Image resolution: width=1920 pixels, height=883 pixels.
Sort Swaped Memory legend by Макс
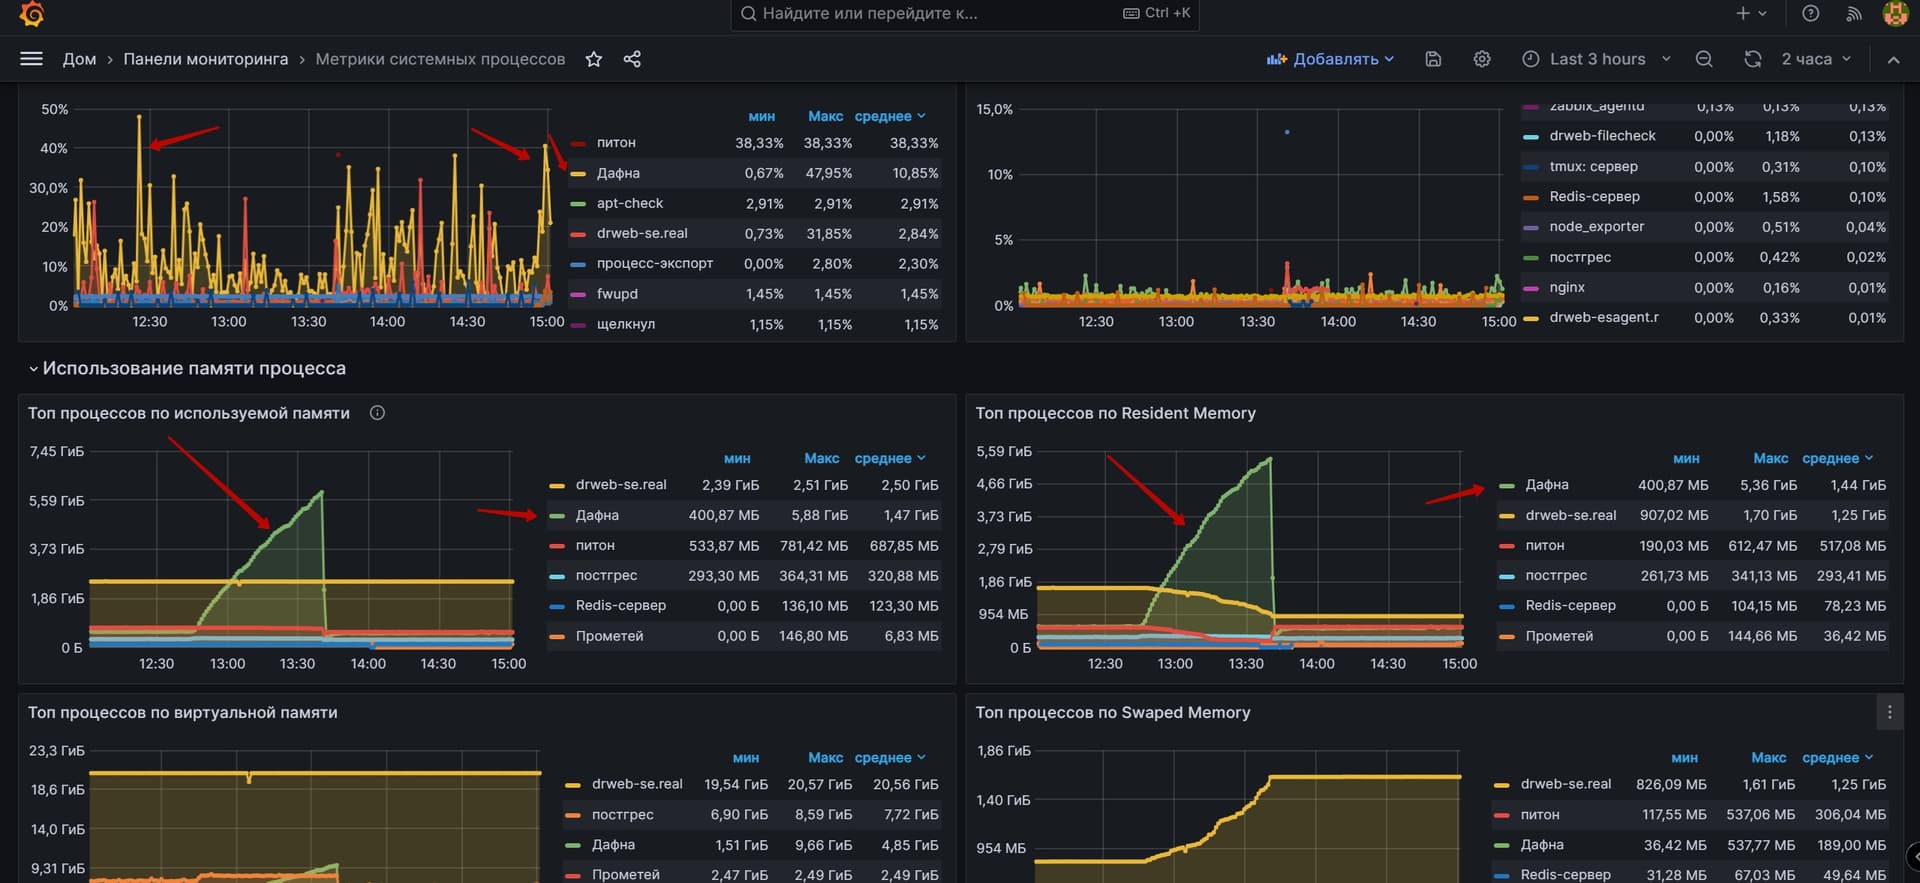tap(1769, 758)
